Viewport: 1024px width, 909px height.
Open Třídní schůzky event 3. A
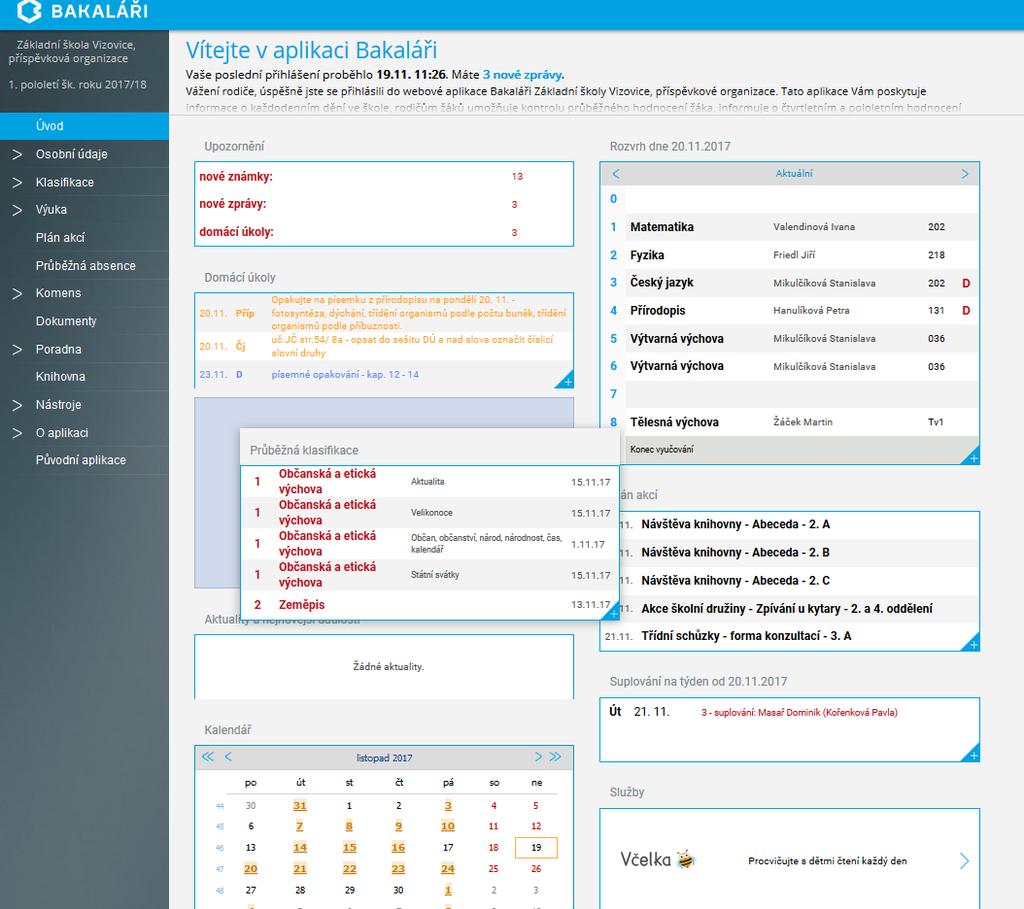tap(746, 636)
